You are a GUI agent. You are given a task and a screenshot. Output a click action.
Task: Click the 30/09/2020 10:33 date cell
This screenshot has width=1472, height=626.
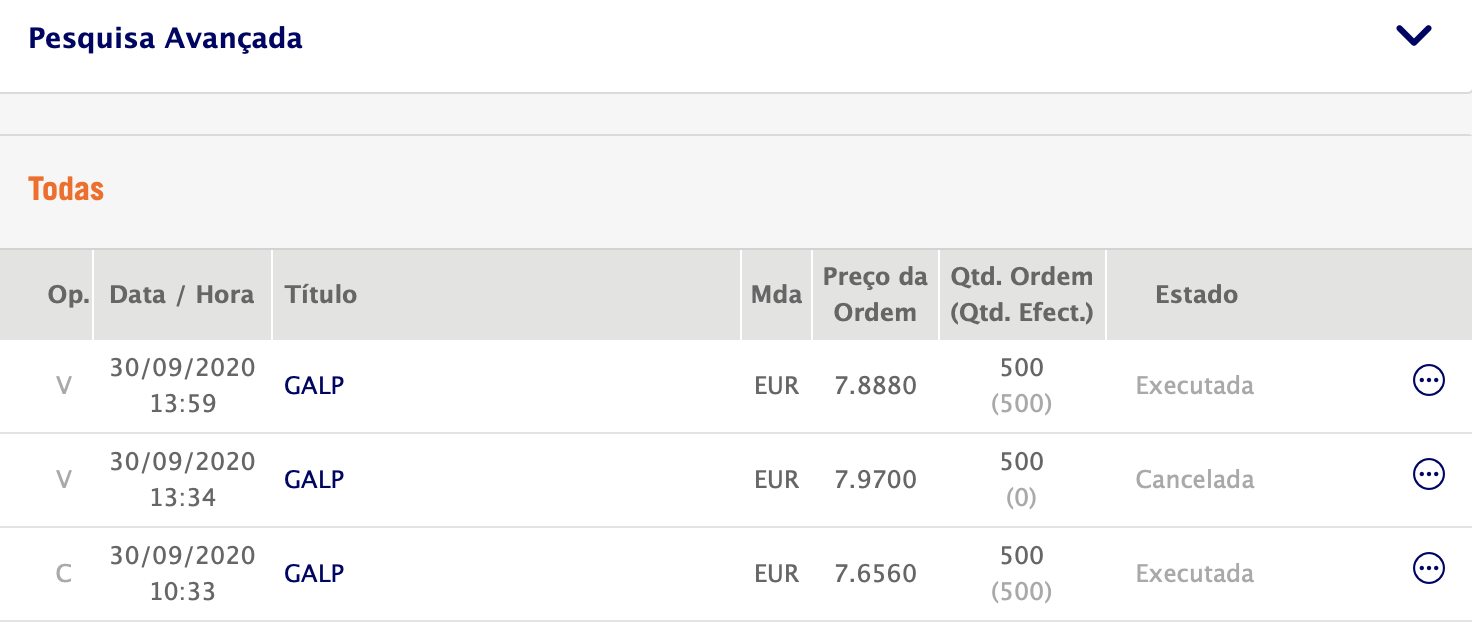pyautogui.click(x=182, y=573)
